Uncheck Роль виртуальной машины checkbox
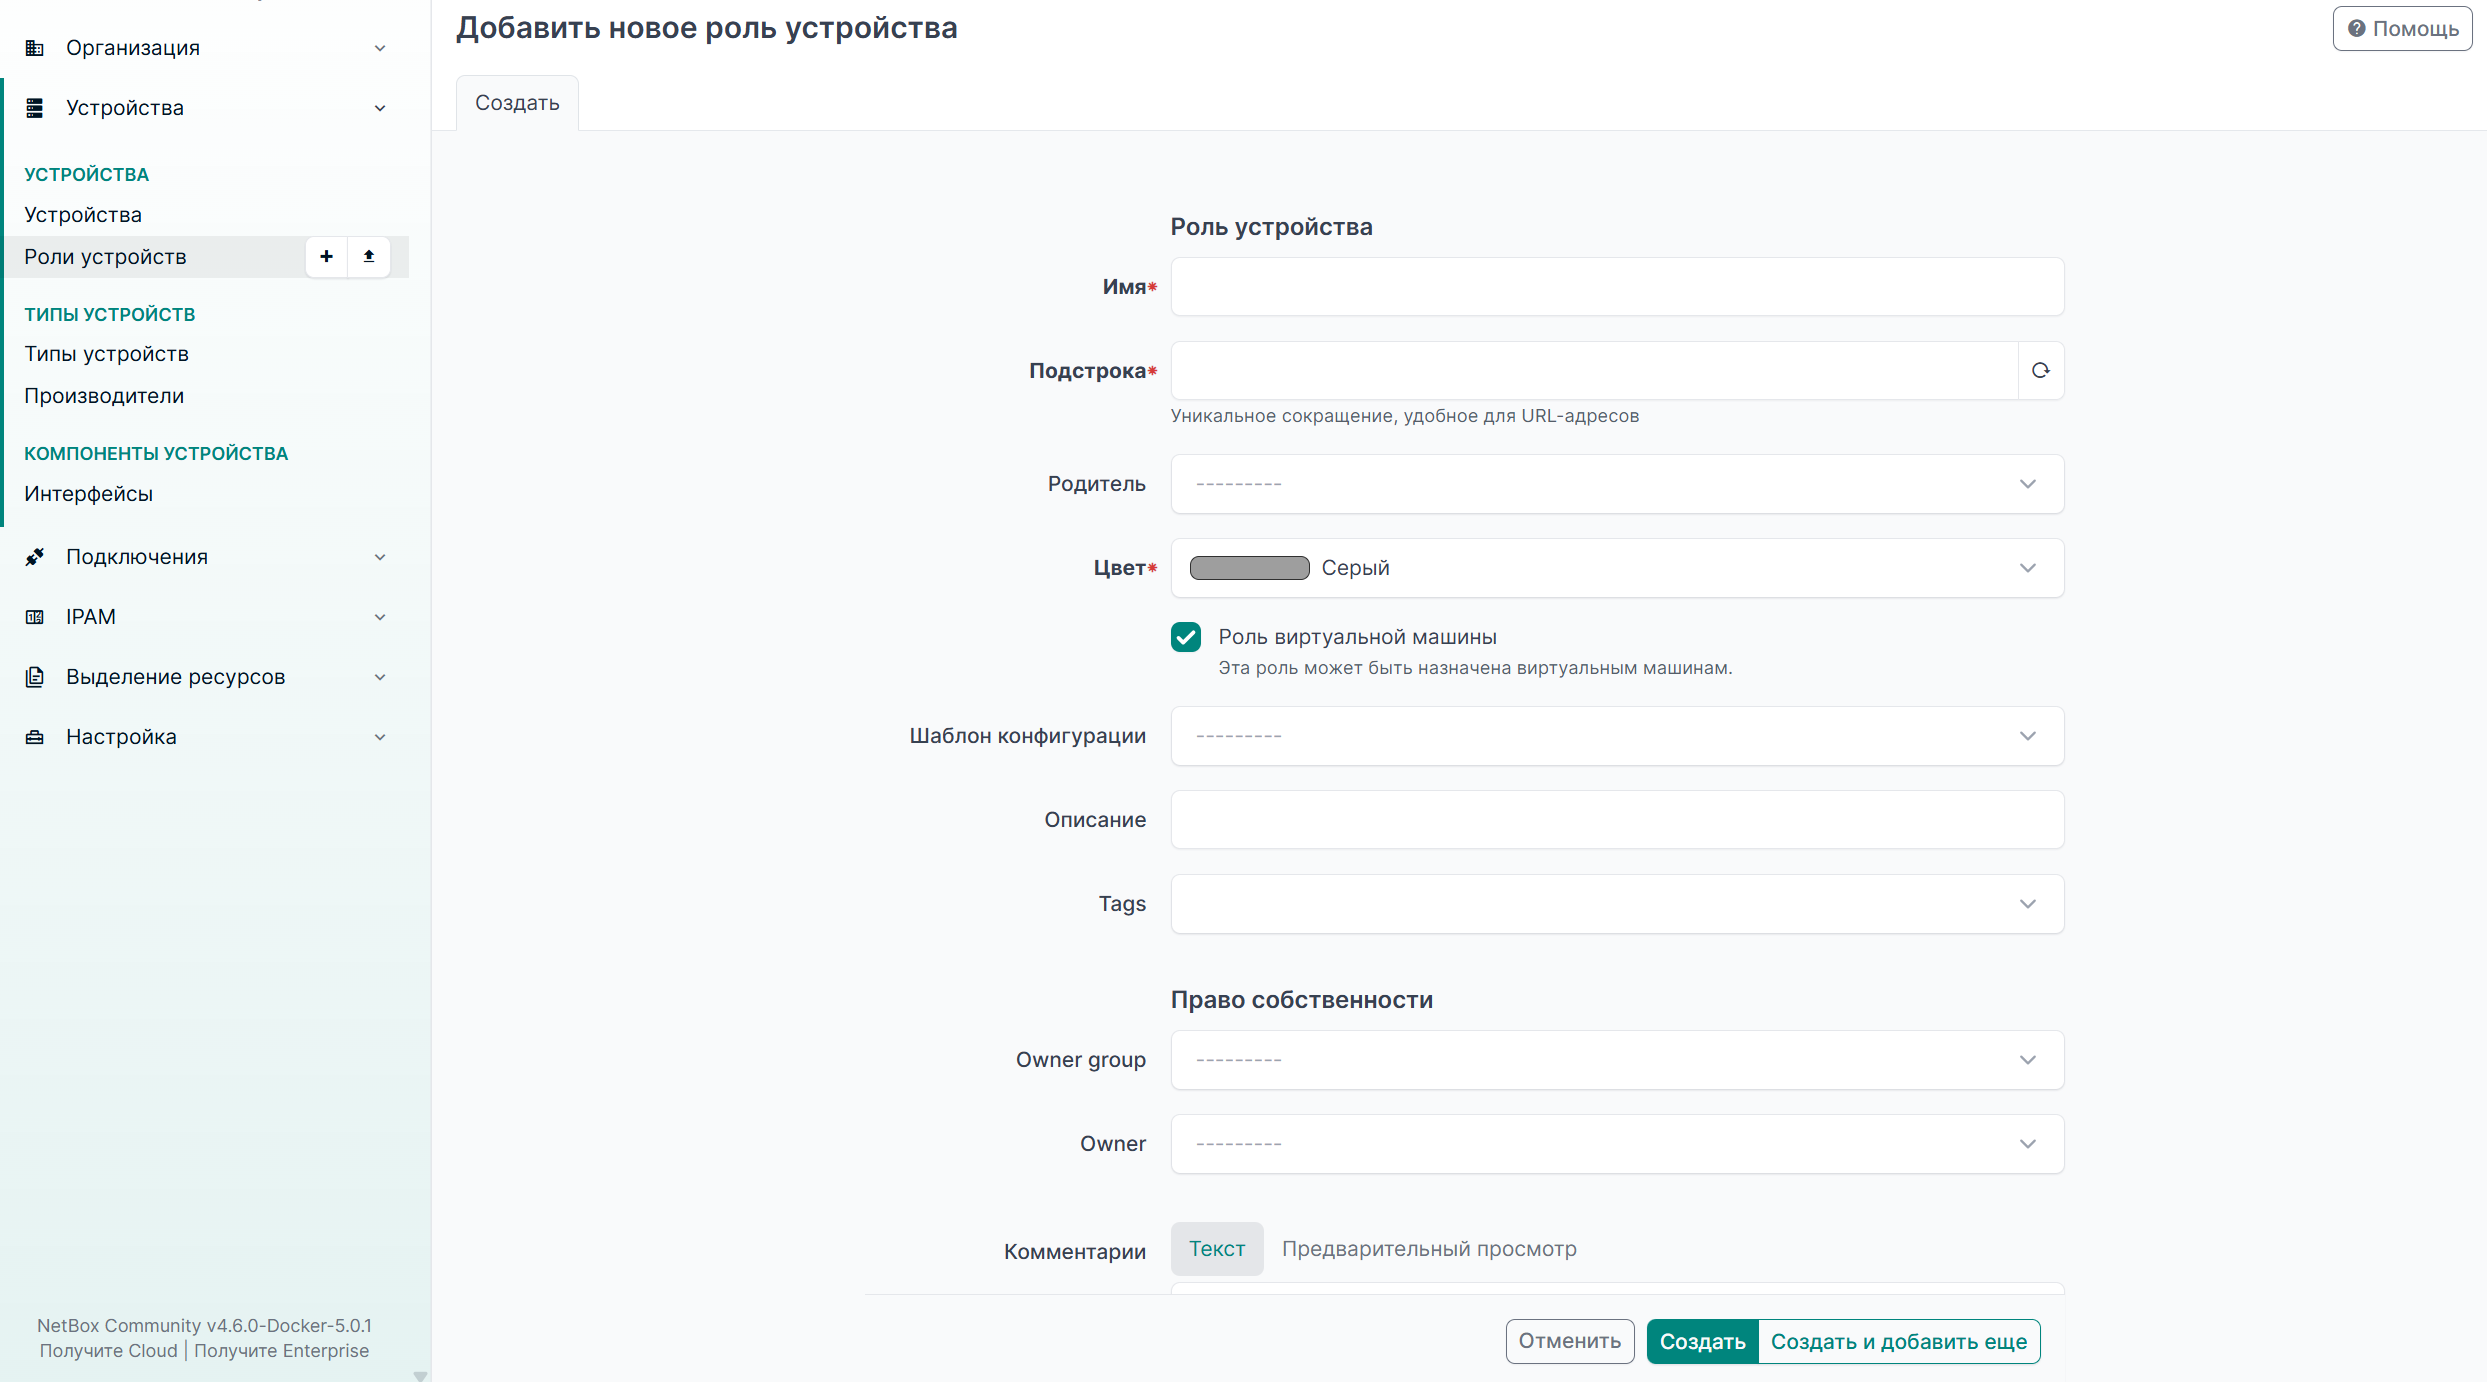 click(x=1186, y=637)
